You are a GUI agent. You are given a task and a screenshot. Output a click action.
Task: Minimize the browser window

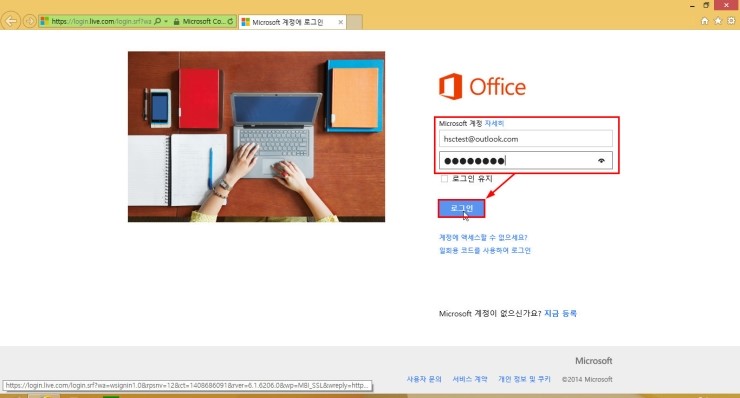[692, 6]
